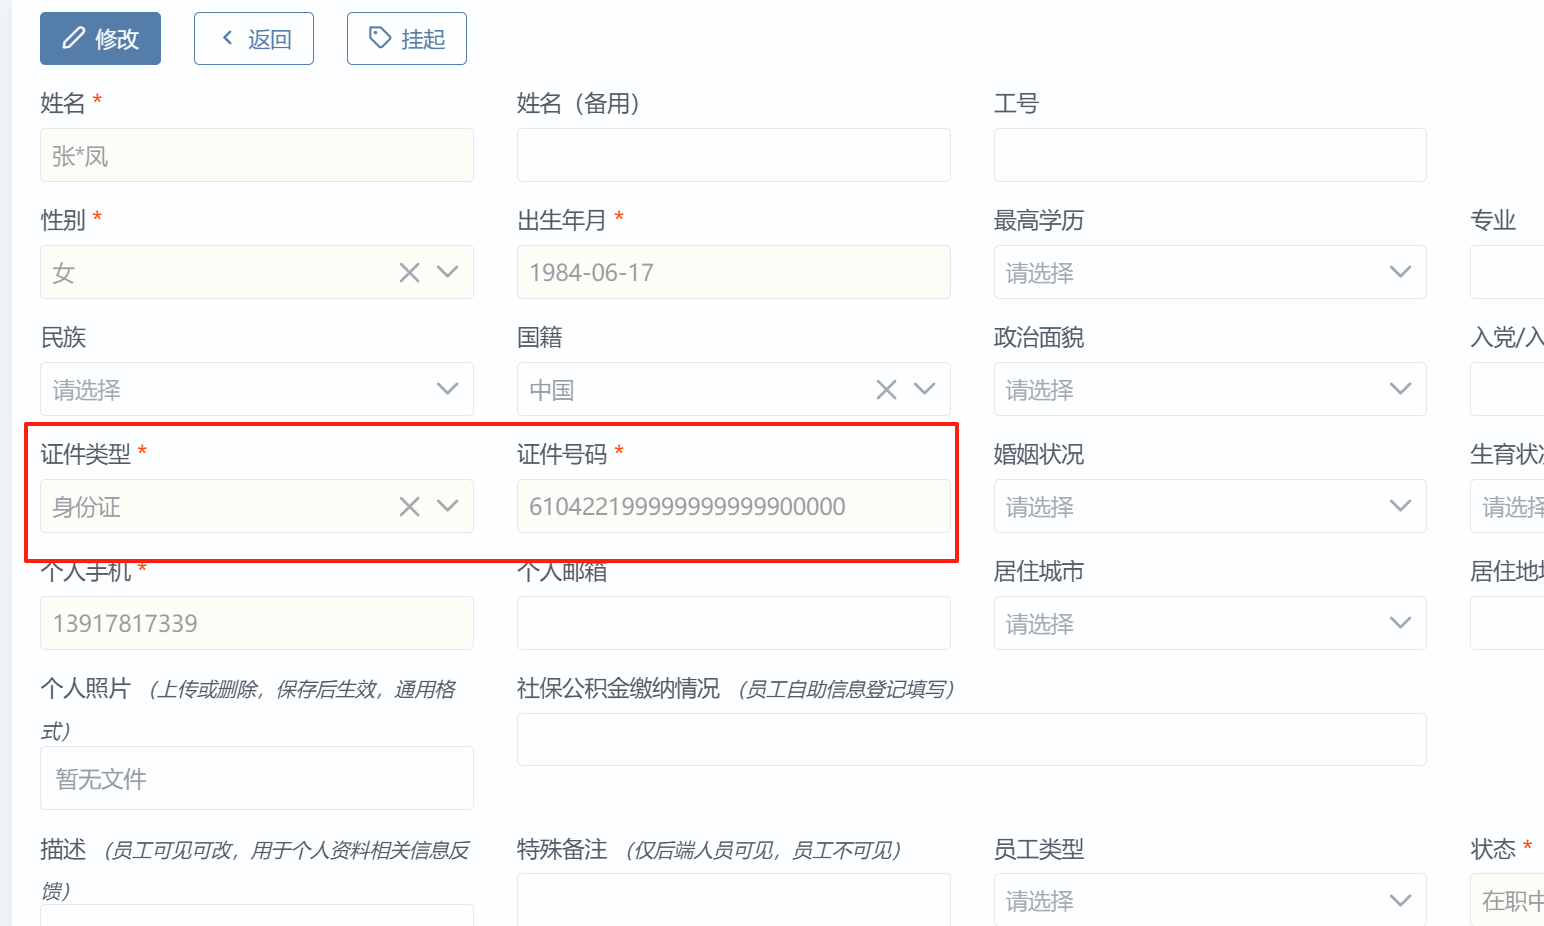Clear the 国籍 nationality value
Screen dimensions: 1544x926
coord(886,390)
